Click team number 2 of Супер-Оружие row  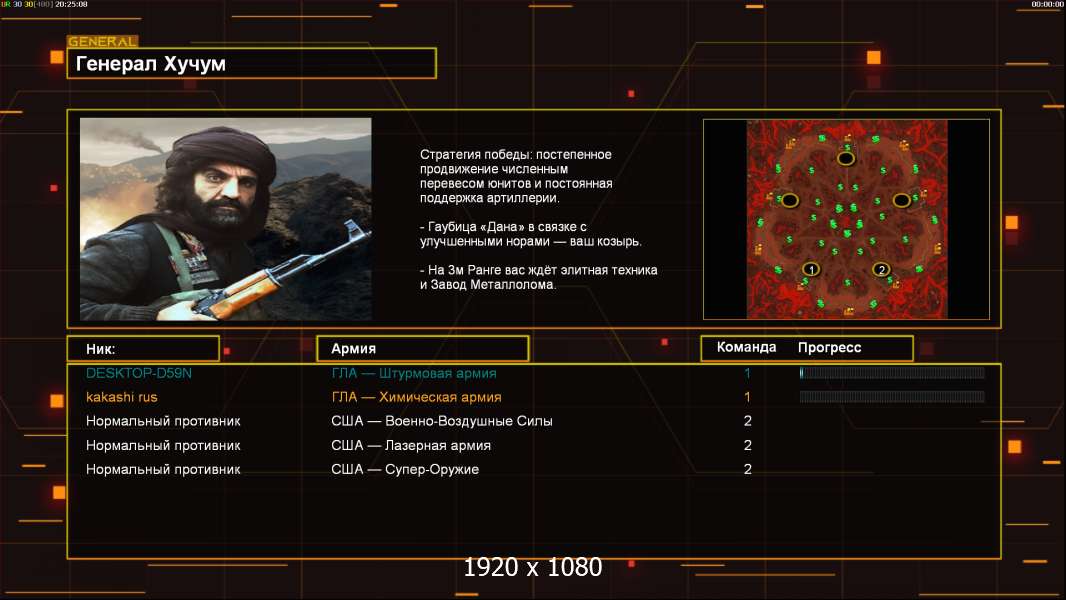(x=748, y=470)
